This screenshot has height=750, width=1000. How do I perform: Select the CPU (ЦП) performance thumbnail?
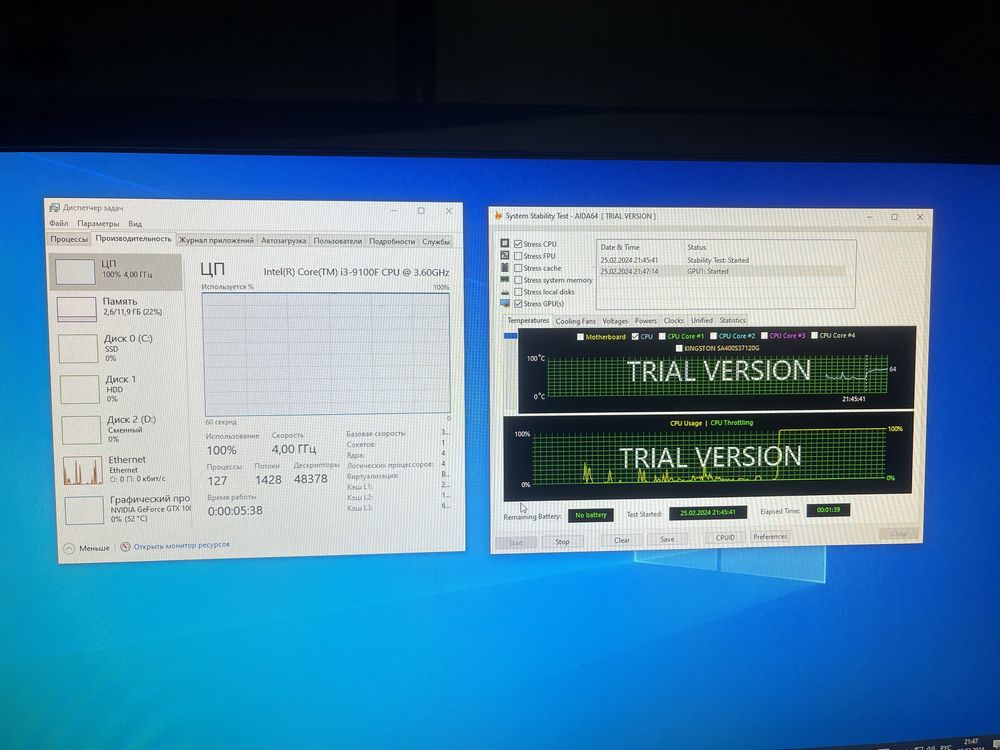tap(116, 272)
